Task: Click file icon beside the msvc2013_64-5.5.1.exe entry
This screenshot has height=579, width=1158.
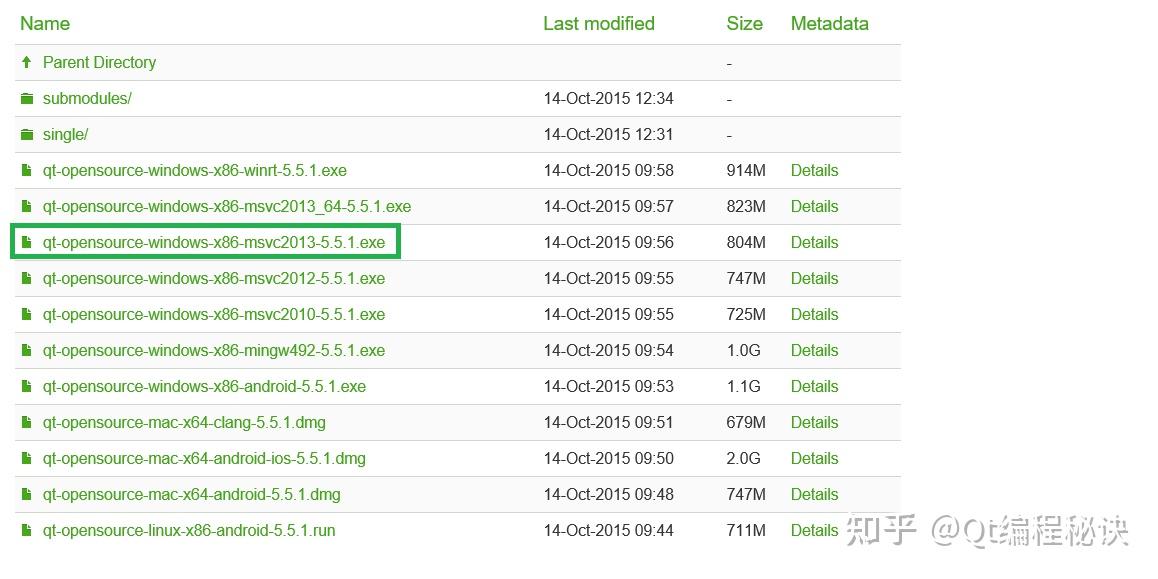Action: tap(27, 206)
